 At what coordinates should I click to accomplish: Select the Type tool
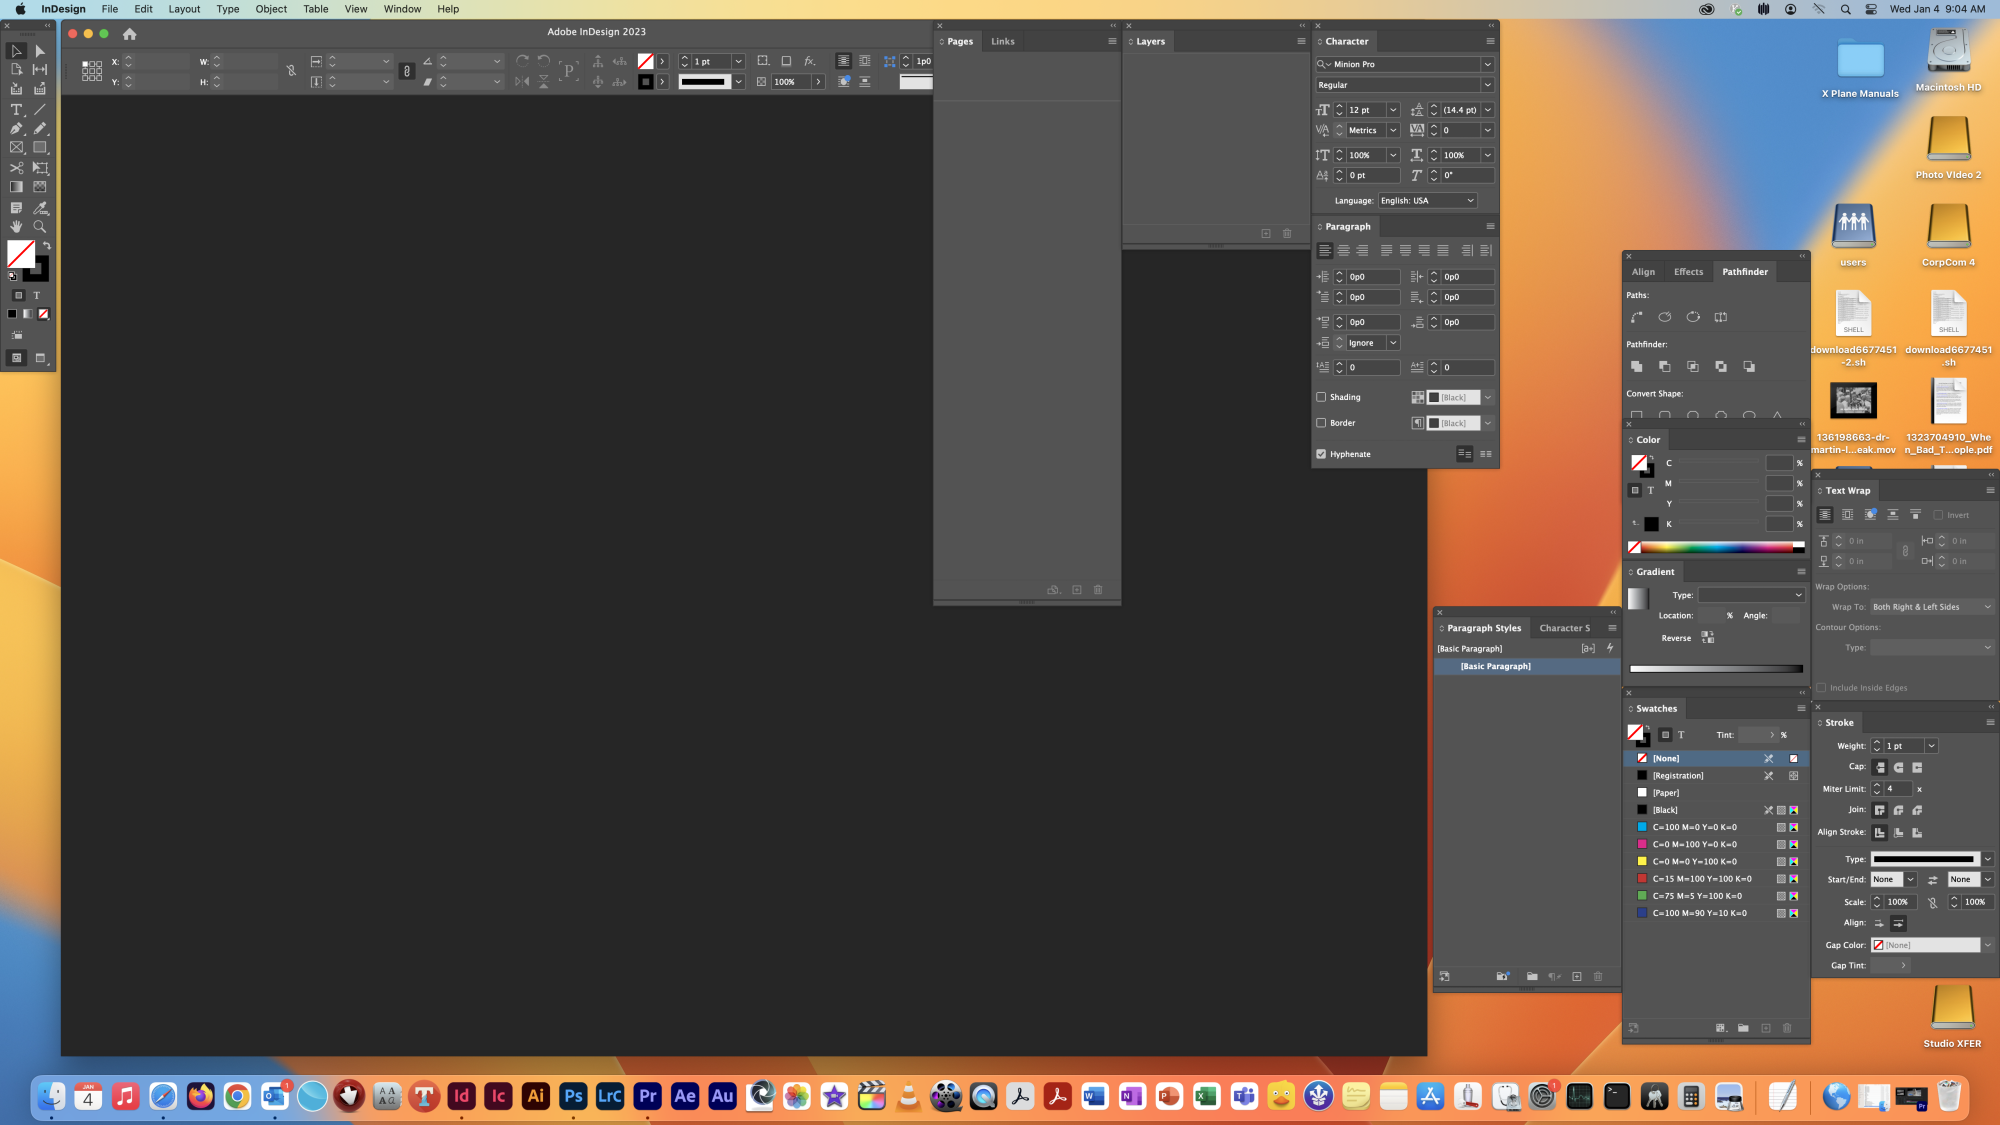16,110
